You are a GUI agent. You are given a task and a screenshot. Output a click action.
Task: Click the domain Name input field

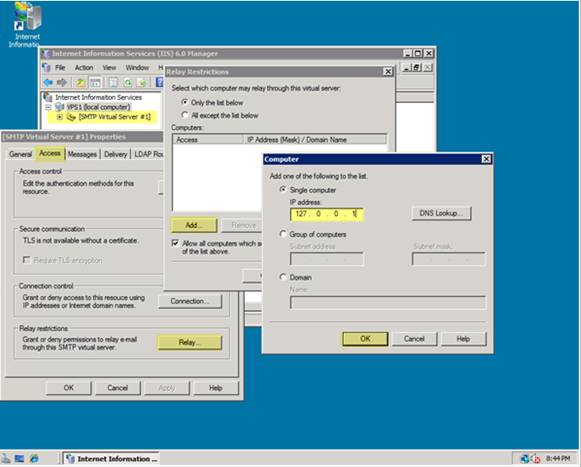coord(388,302)
